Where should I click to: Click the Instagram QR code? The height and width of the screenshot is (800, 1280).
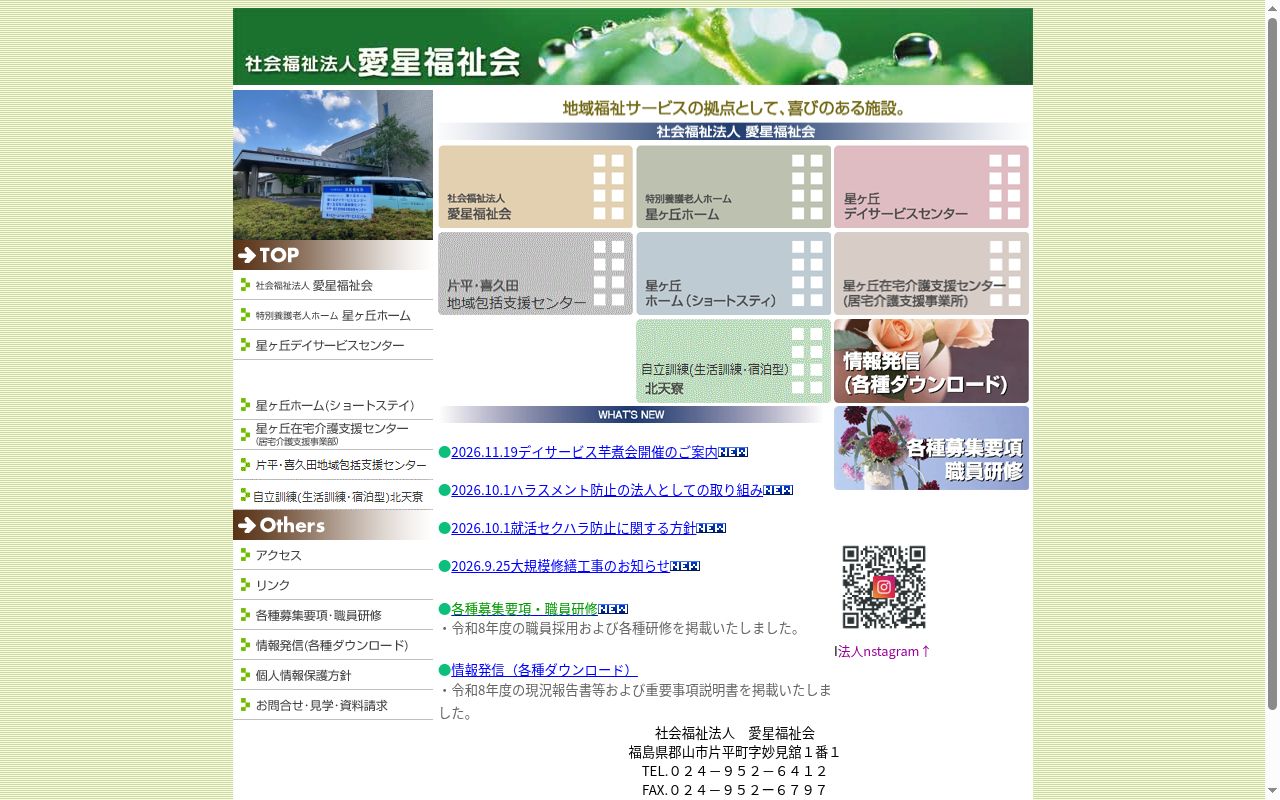[x=884, y=587]
